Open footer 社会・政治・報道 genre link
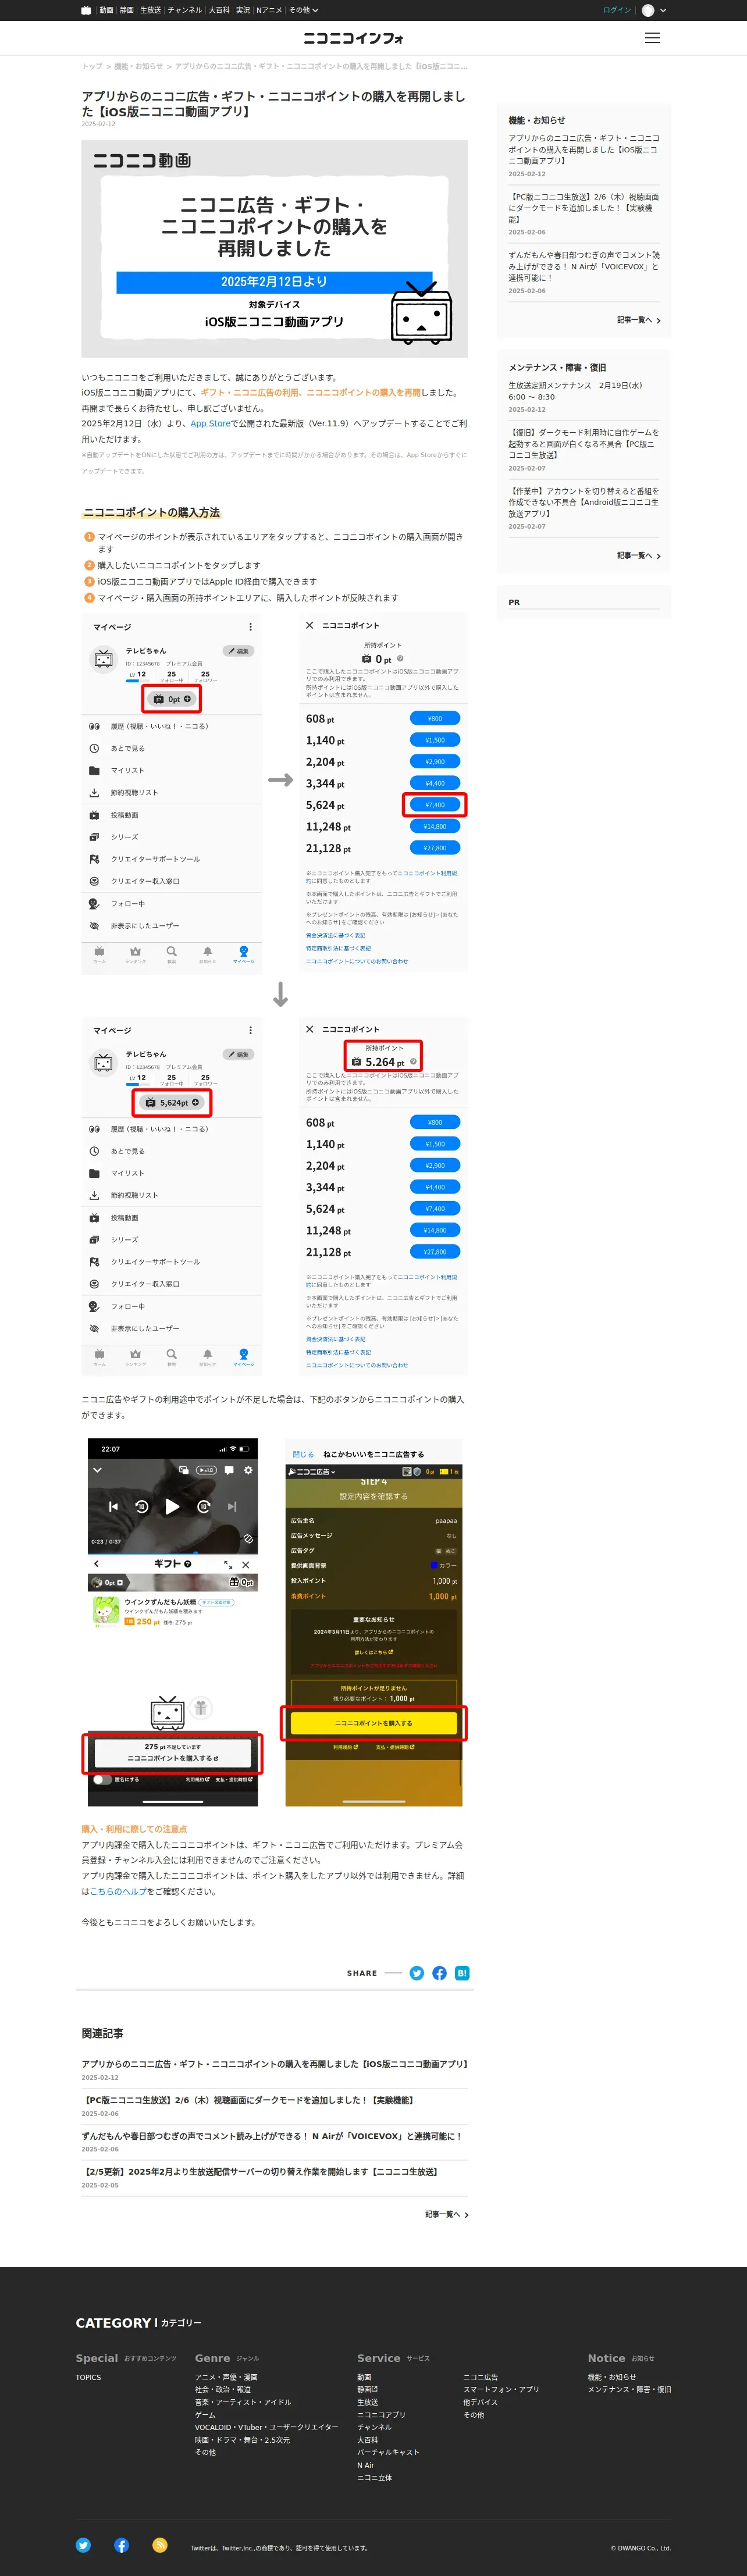747x2576 pixels. tap(223, 2390)
